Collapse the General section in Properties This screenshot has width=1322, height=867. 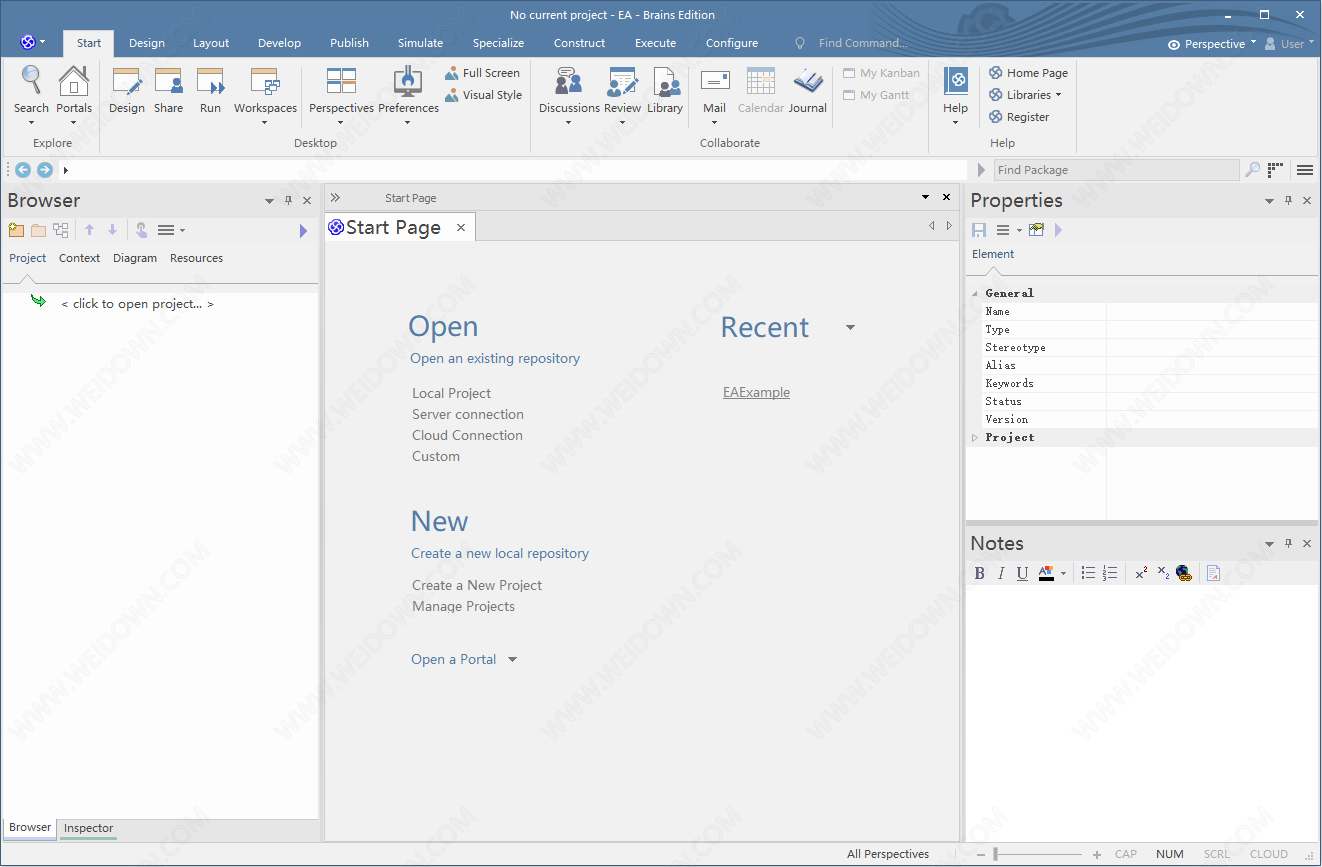coord(975,293)
